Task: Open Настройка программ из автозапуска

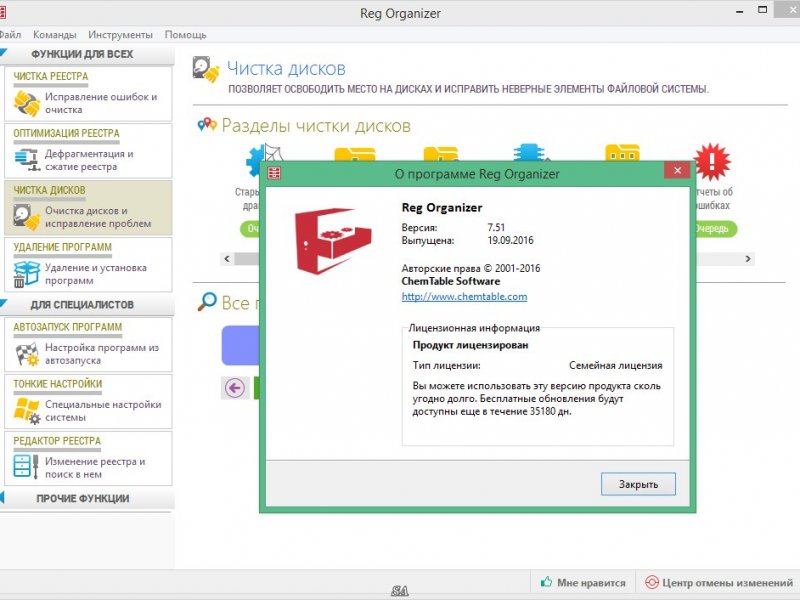Action: coord(102,354)
